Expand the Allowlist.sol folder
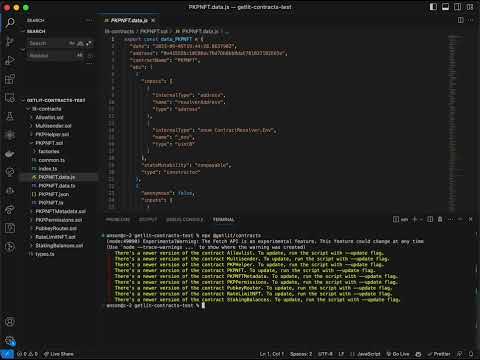Image resolution: width=480 pixels, height=360 pixels. 49,117
